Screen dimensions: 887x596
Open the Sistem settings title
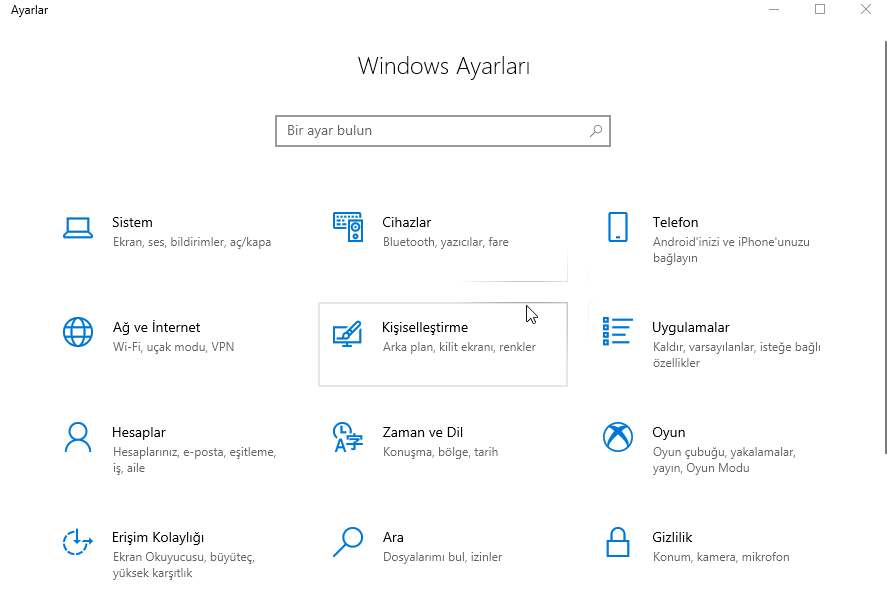coord(132,222)
